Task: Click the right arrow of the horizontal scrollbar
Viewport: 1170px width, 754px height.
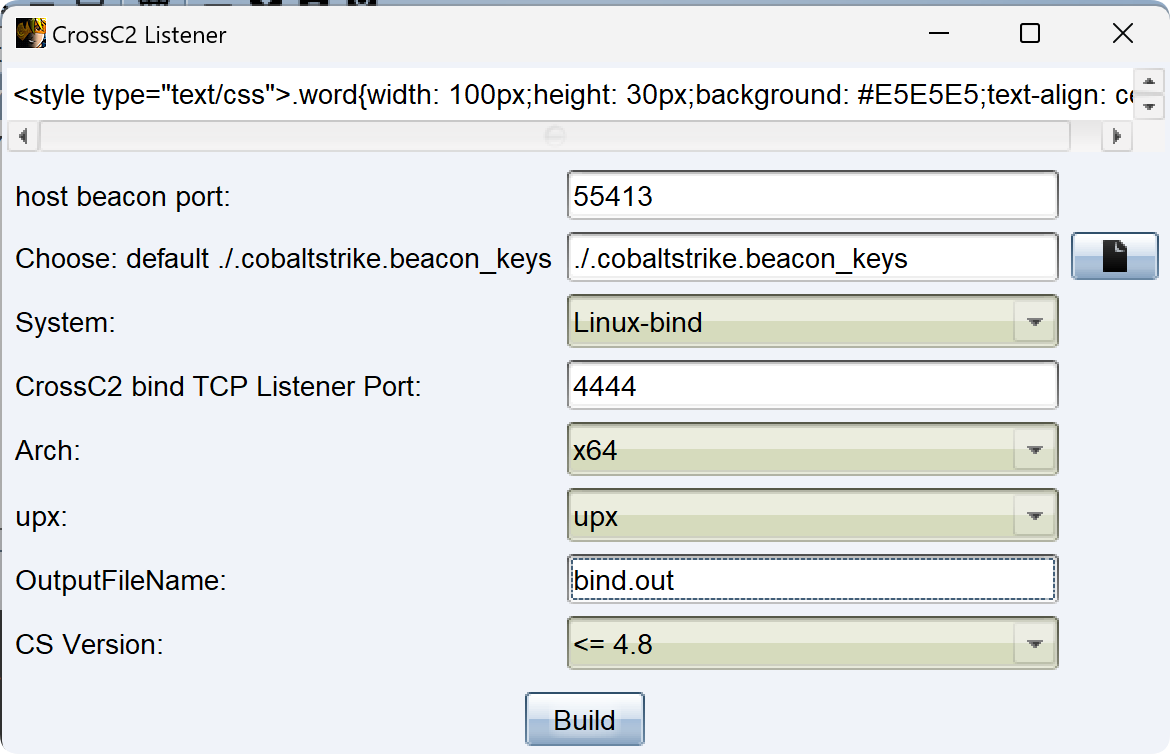Action: pos(1117,137)
